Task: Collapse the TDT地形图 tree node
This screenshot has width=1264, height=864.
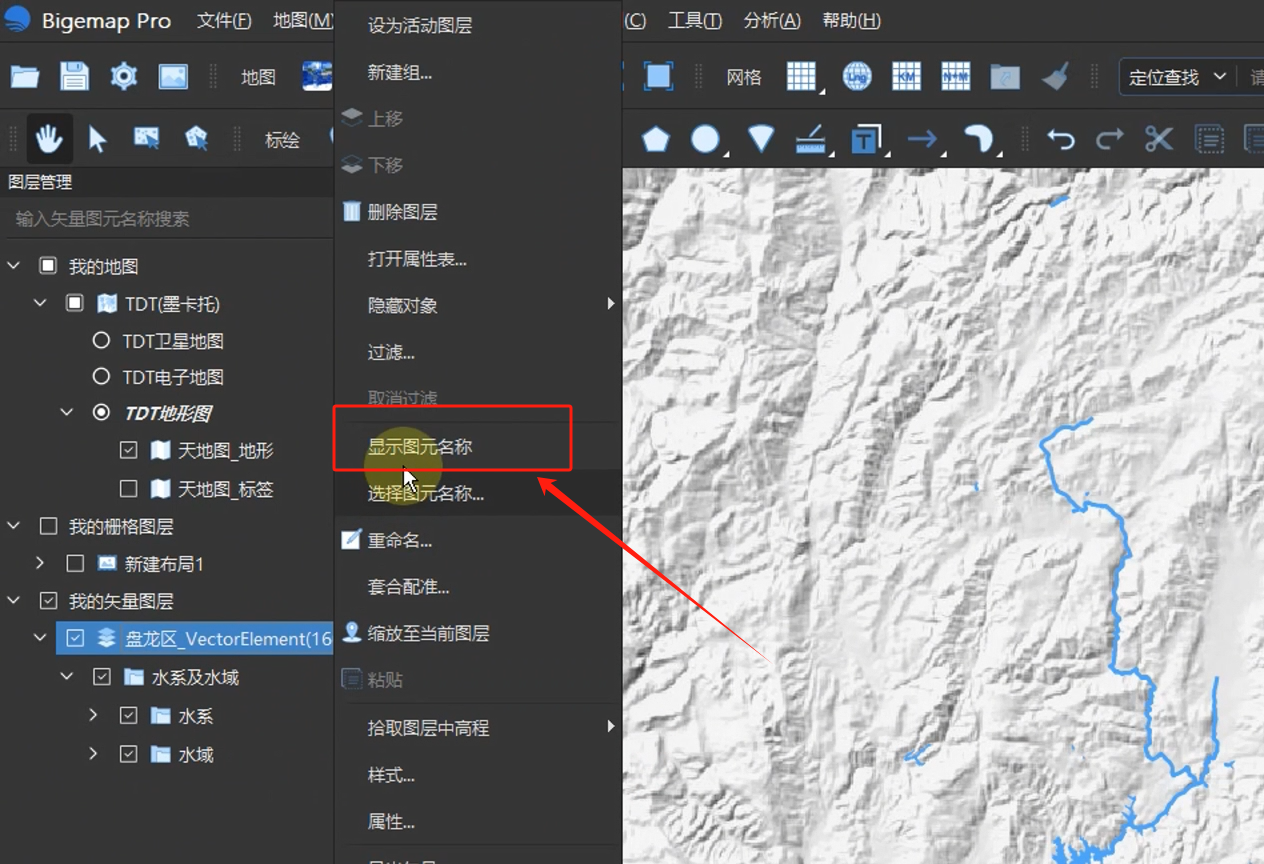Action: pos(67,412)
